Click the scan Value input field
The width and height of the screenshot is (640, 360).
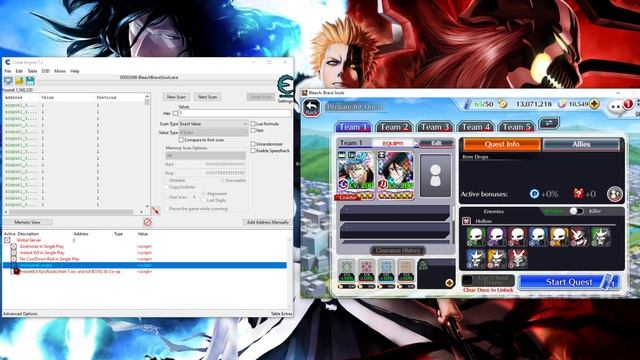pyautogui.click(x=235, y=113)
